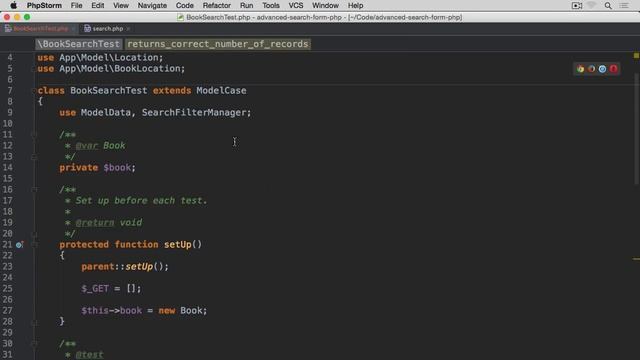Viewport: 640px width, 360px height.
Task: Collapse the class BookSearchTest fold marker
Action: (x=34, y=91)
